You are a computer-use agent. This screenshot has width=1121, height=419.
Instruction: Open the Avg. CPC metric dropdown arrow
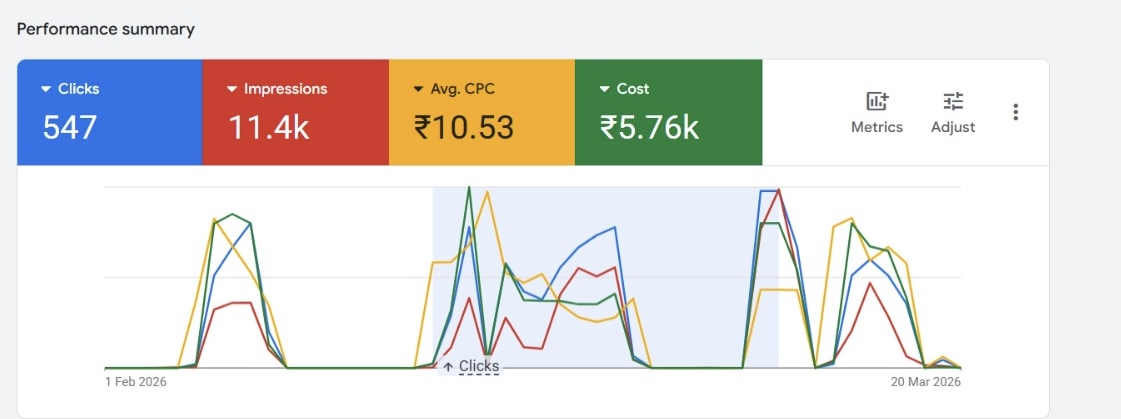pyautogui.click(x=418, y=89)
